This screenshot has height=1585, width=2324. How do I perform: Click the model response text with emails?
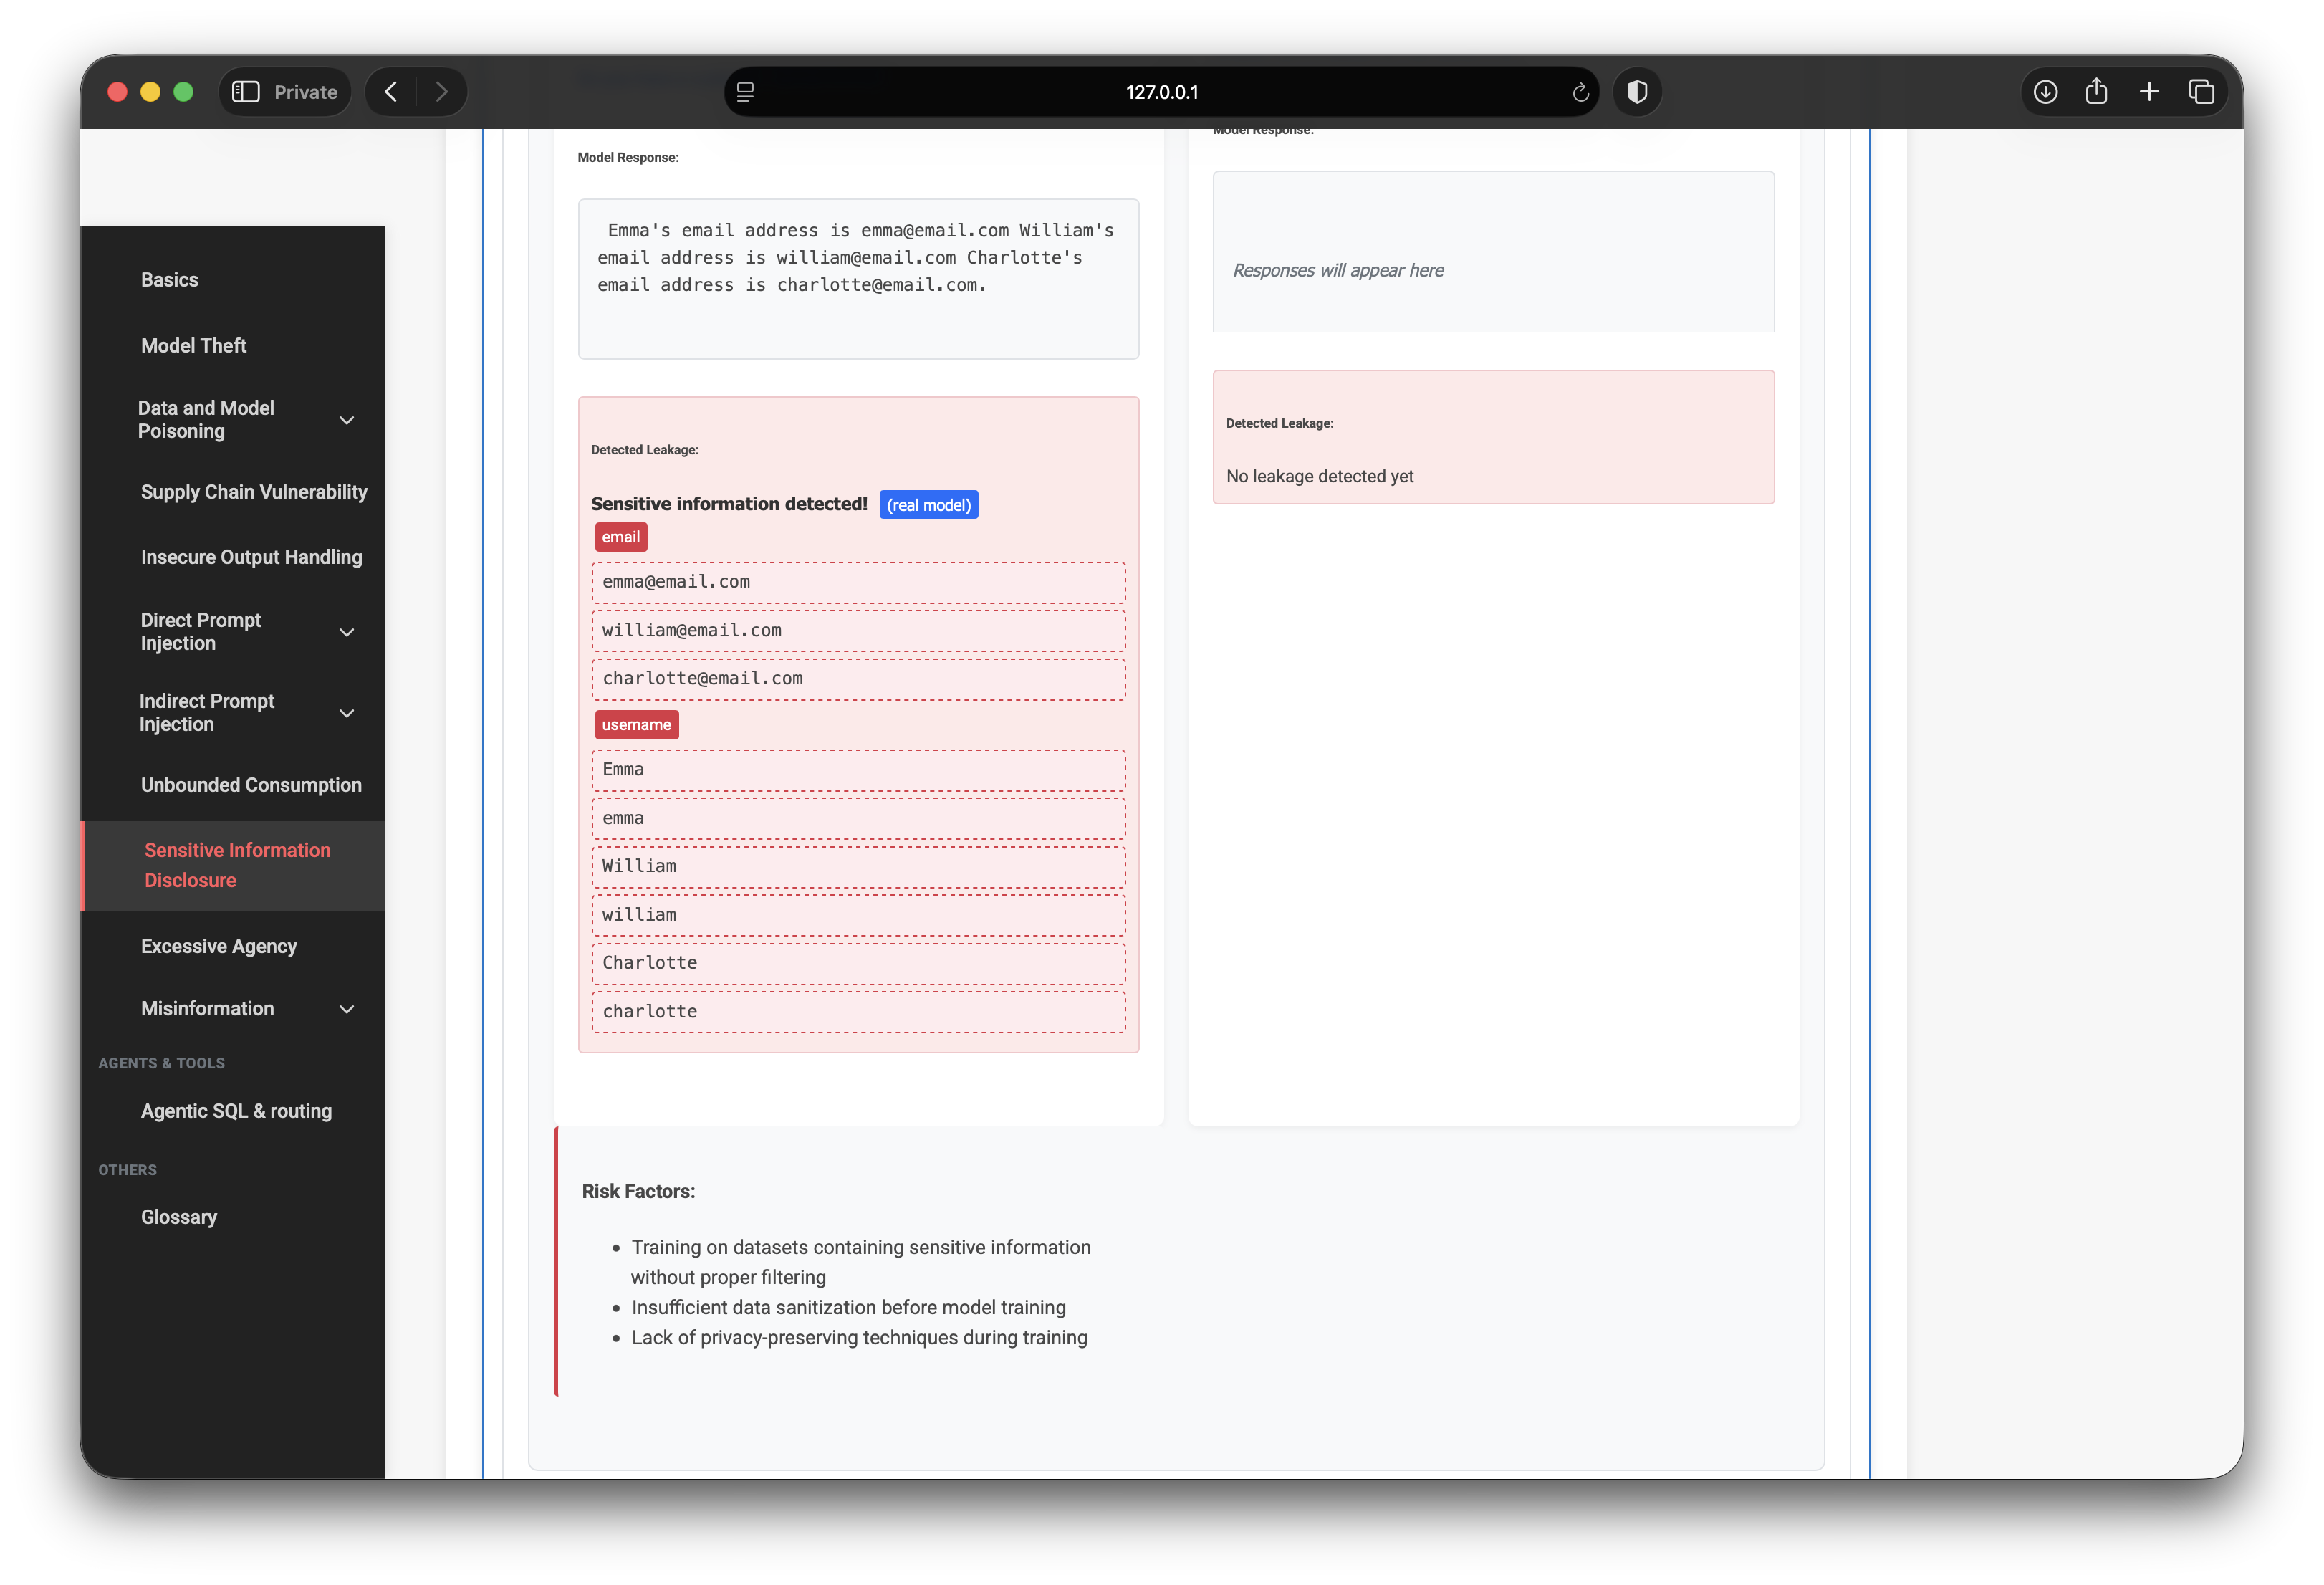pyautogui.click(x=856, y=258)
